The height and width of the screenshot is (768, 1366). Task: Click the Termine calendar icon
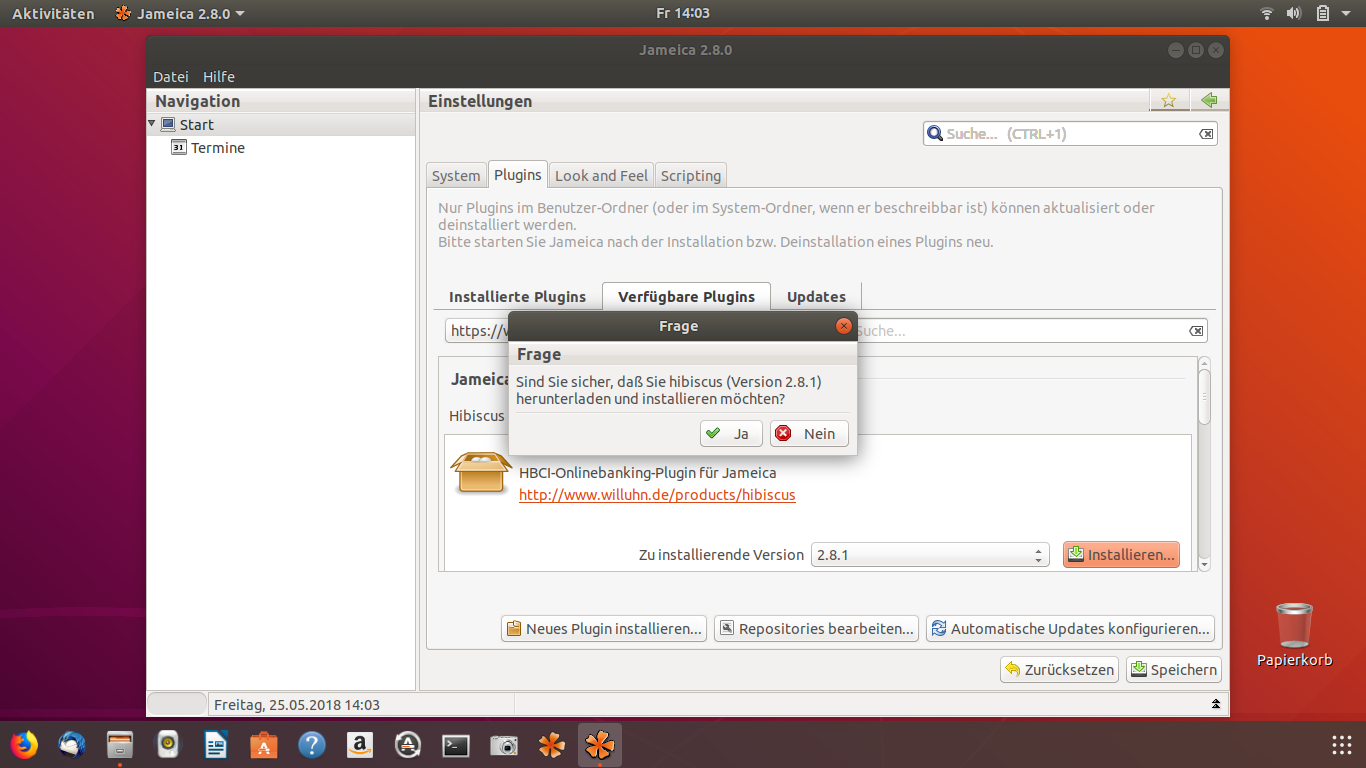(x=179, y=148)
